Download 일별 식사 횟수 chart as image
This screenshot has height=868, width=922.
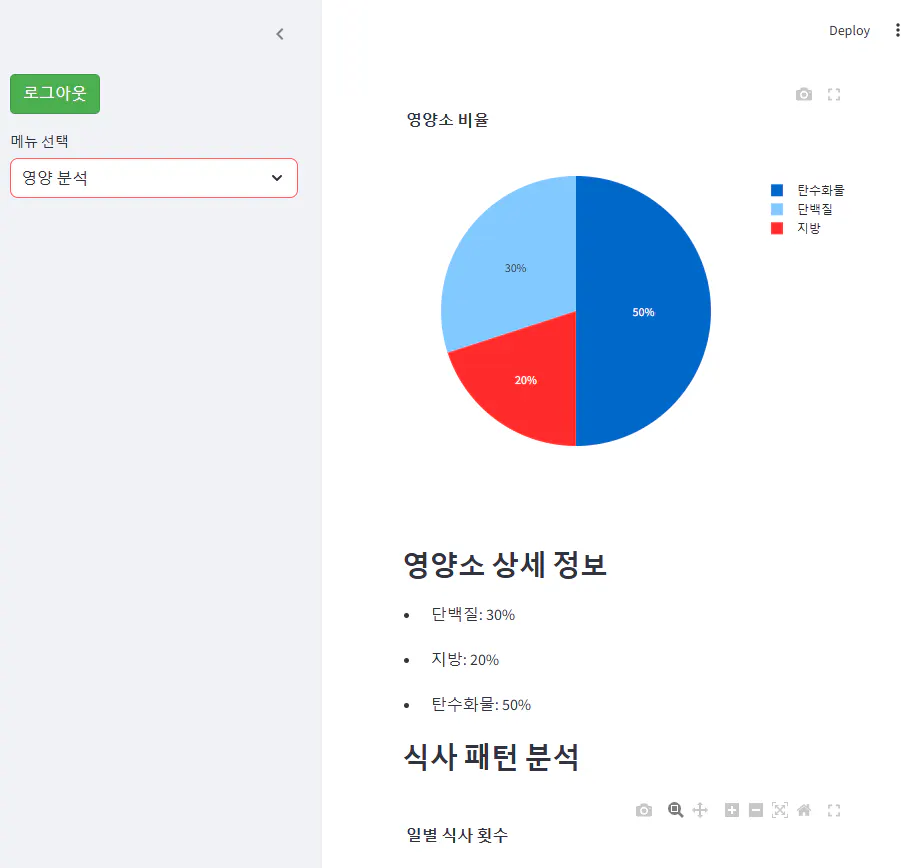tap(644, 810)
